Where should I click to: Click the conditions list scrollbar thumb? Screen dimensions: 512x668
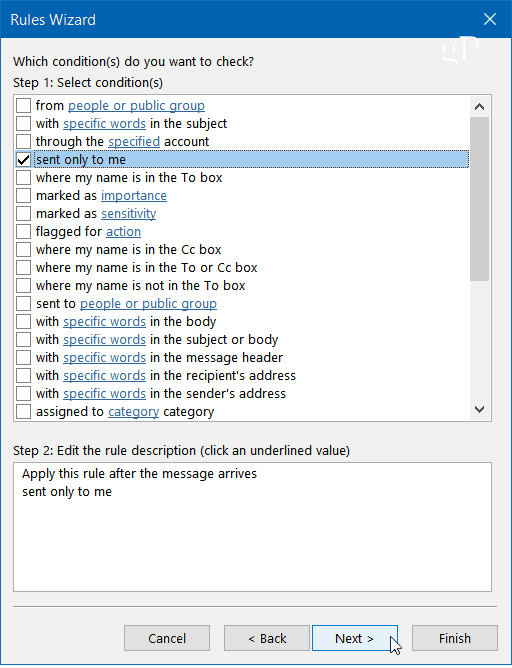point(479,199)
